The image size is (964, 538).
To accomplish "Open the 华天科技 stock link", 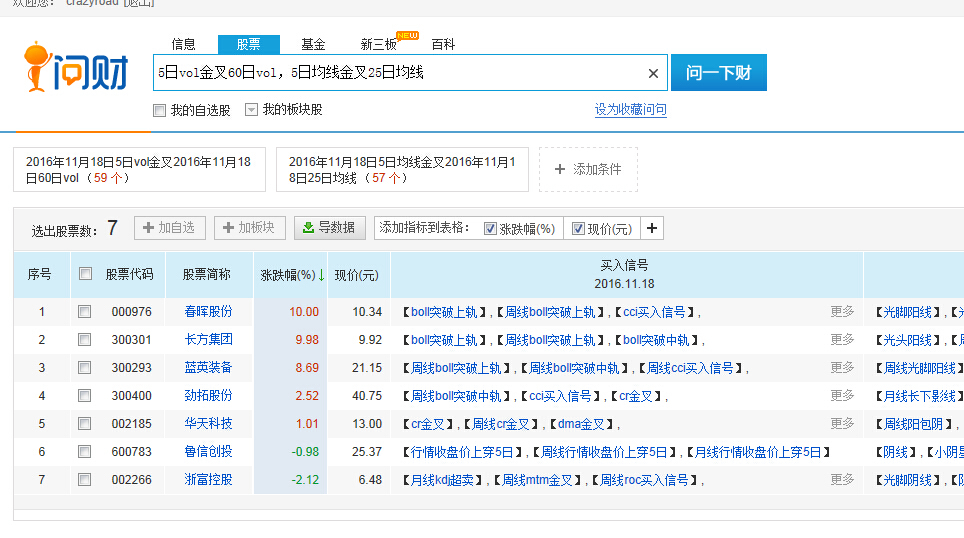I will [x=208, y=423].
